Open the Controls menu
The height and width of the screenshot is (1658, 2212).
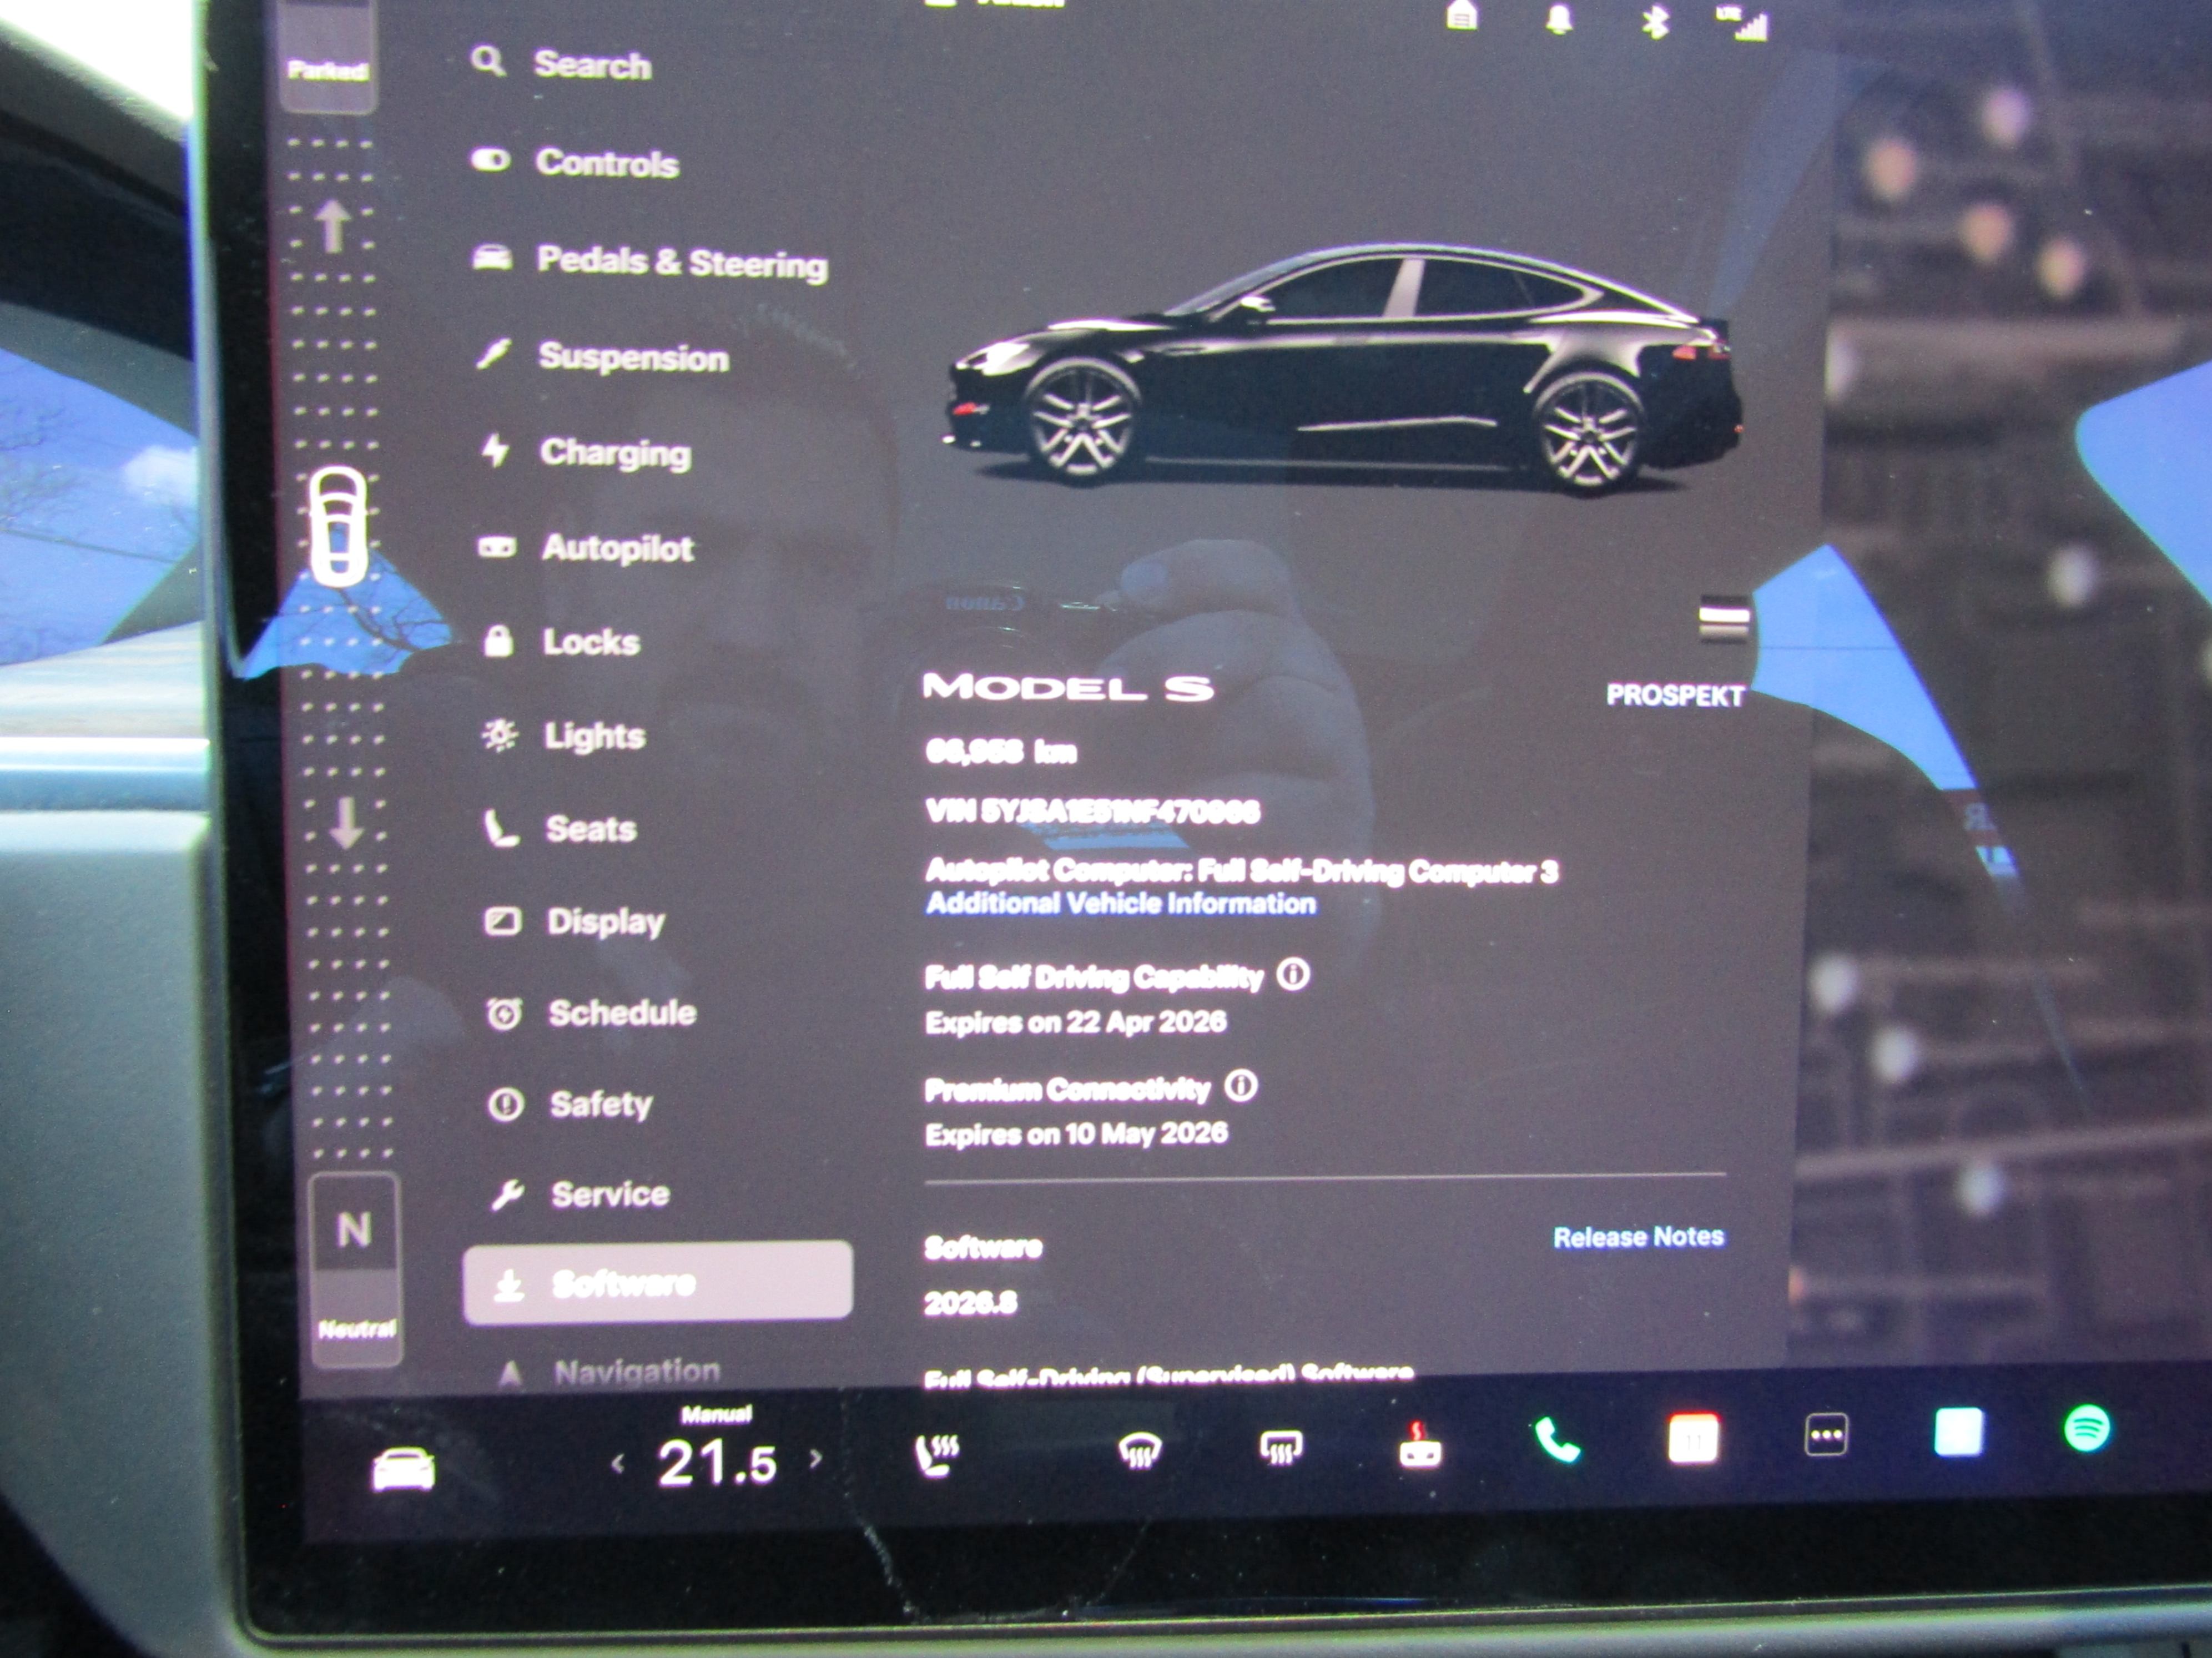(x=575, y=162)
